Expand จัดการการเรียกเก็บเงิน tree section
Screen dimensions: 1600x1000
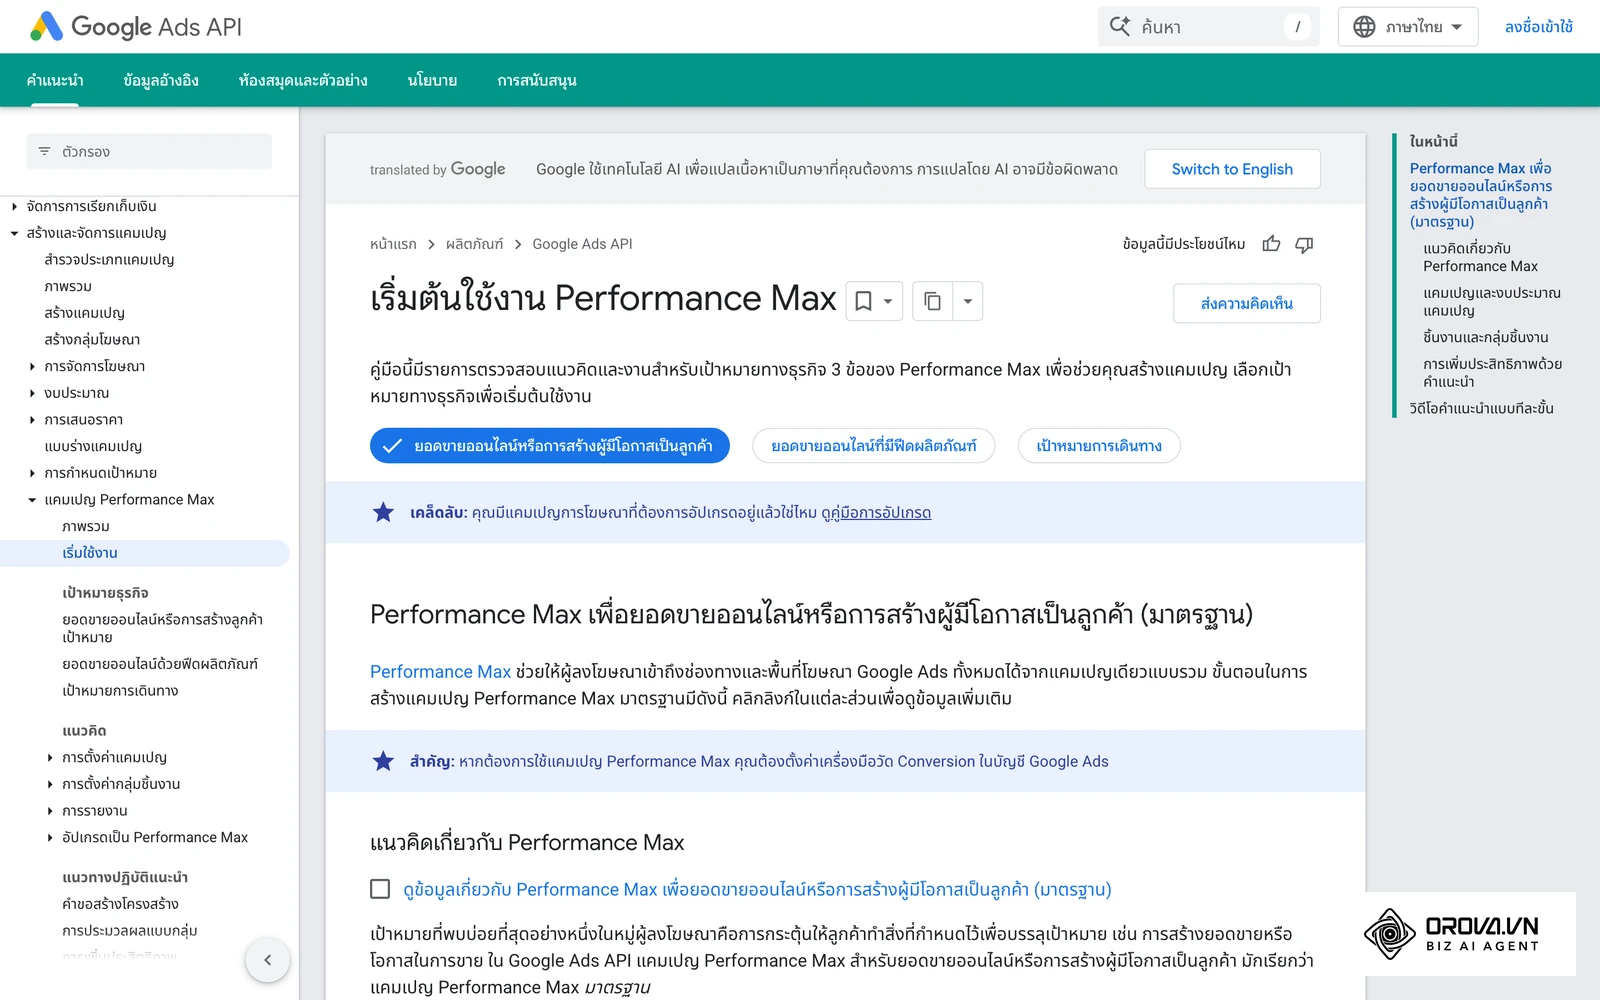tap(14, 206)
